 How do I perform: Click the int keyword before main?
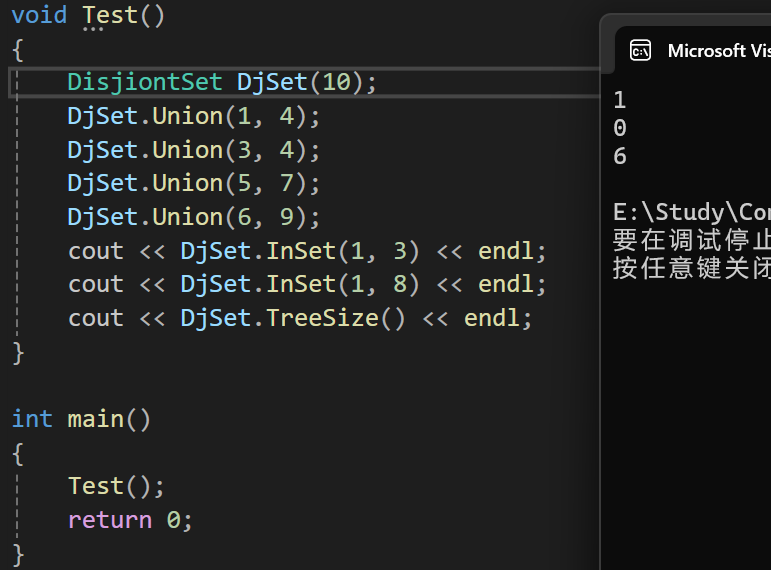tap(32, 418)
